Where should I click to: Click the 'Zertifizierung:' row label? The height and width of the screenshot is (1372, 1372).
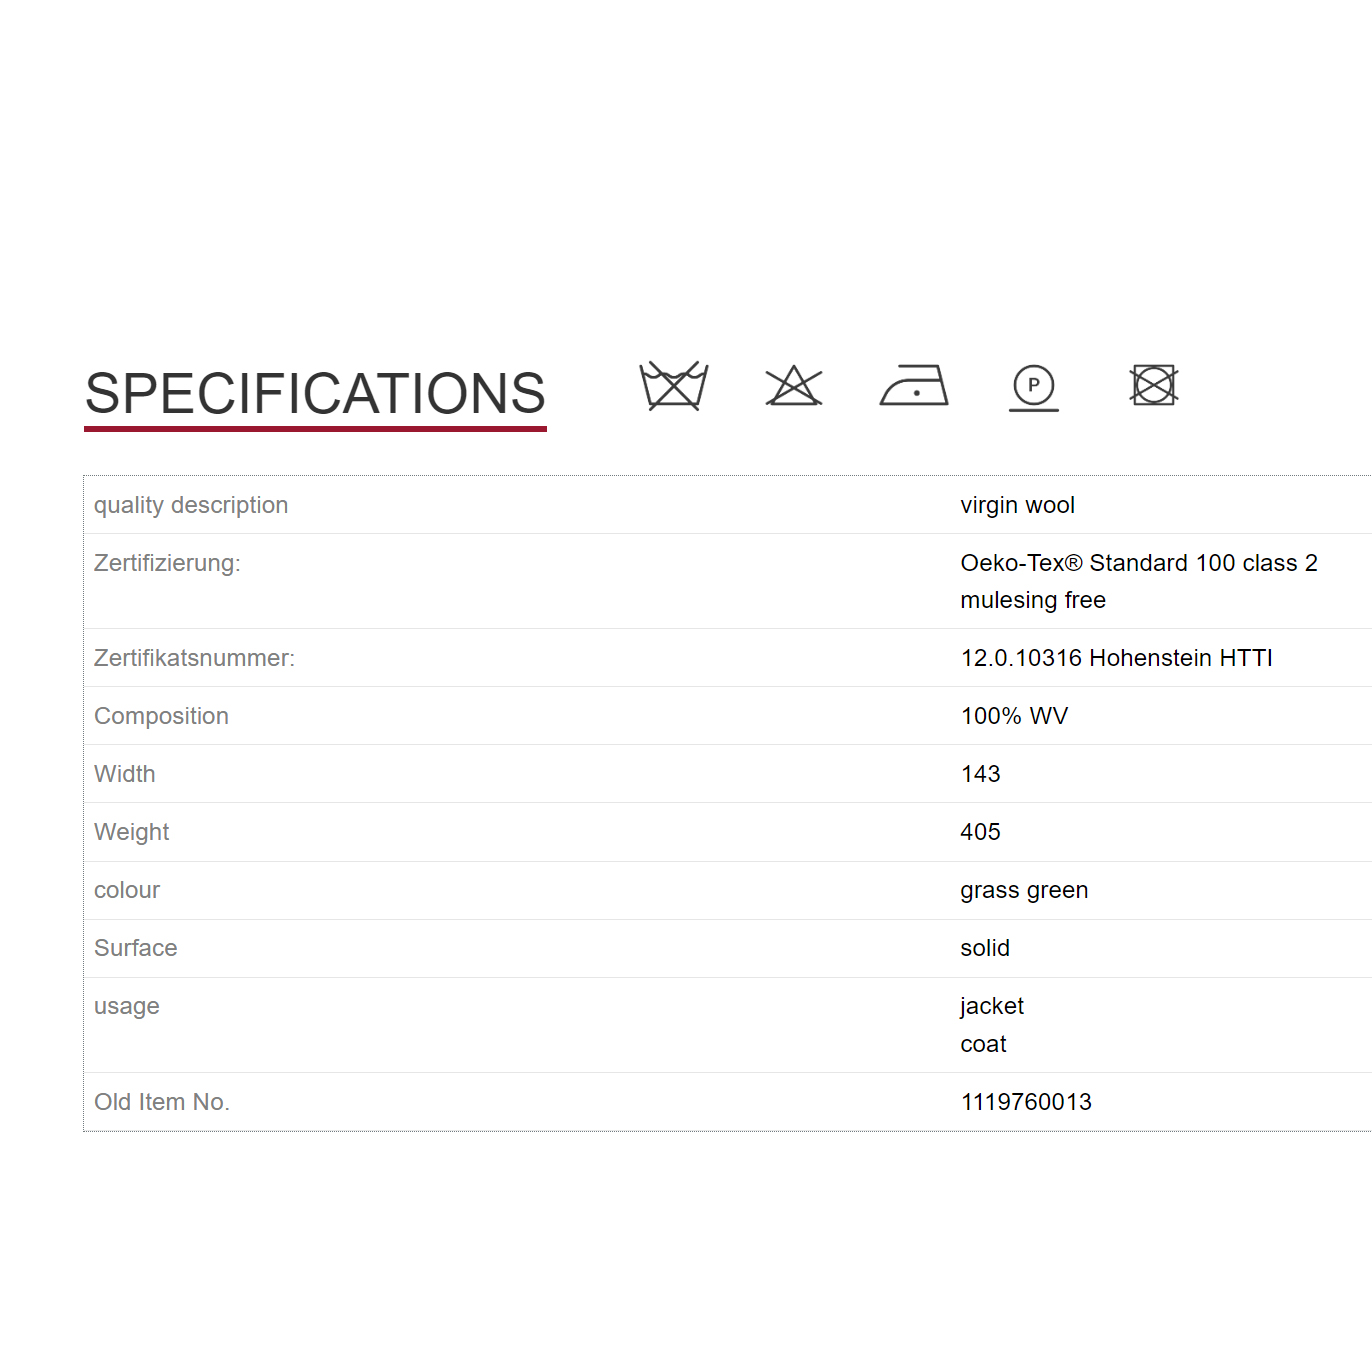click(167, 563)
